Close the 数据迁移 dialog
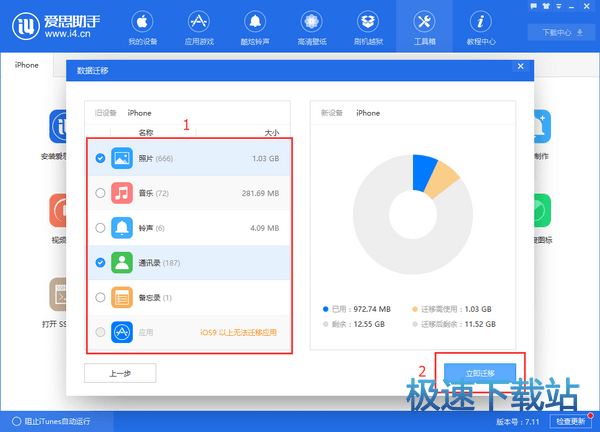600x432 pixels. 520,66
